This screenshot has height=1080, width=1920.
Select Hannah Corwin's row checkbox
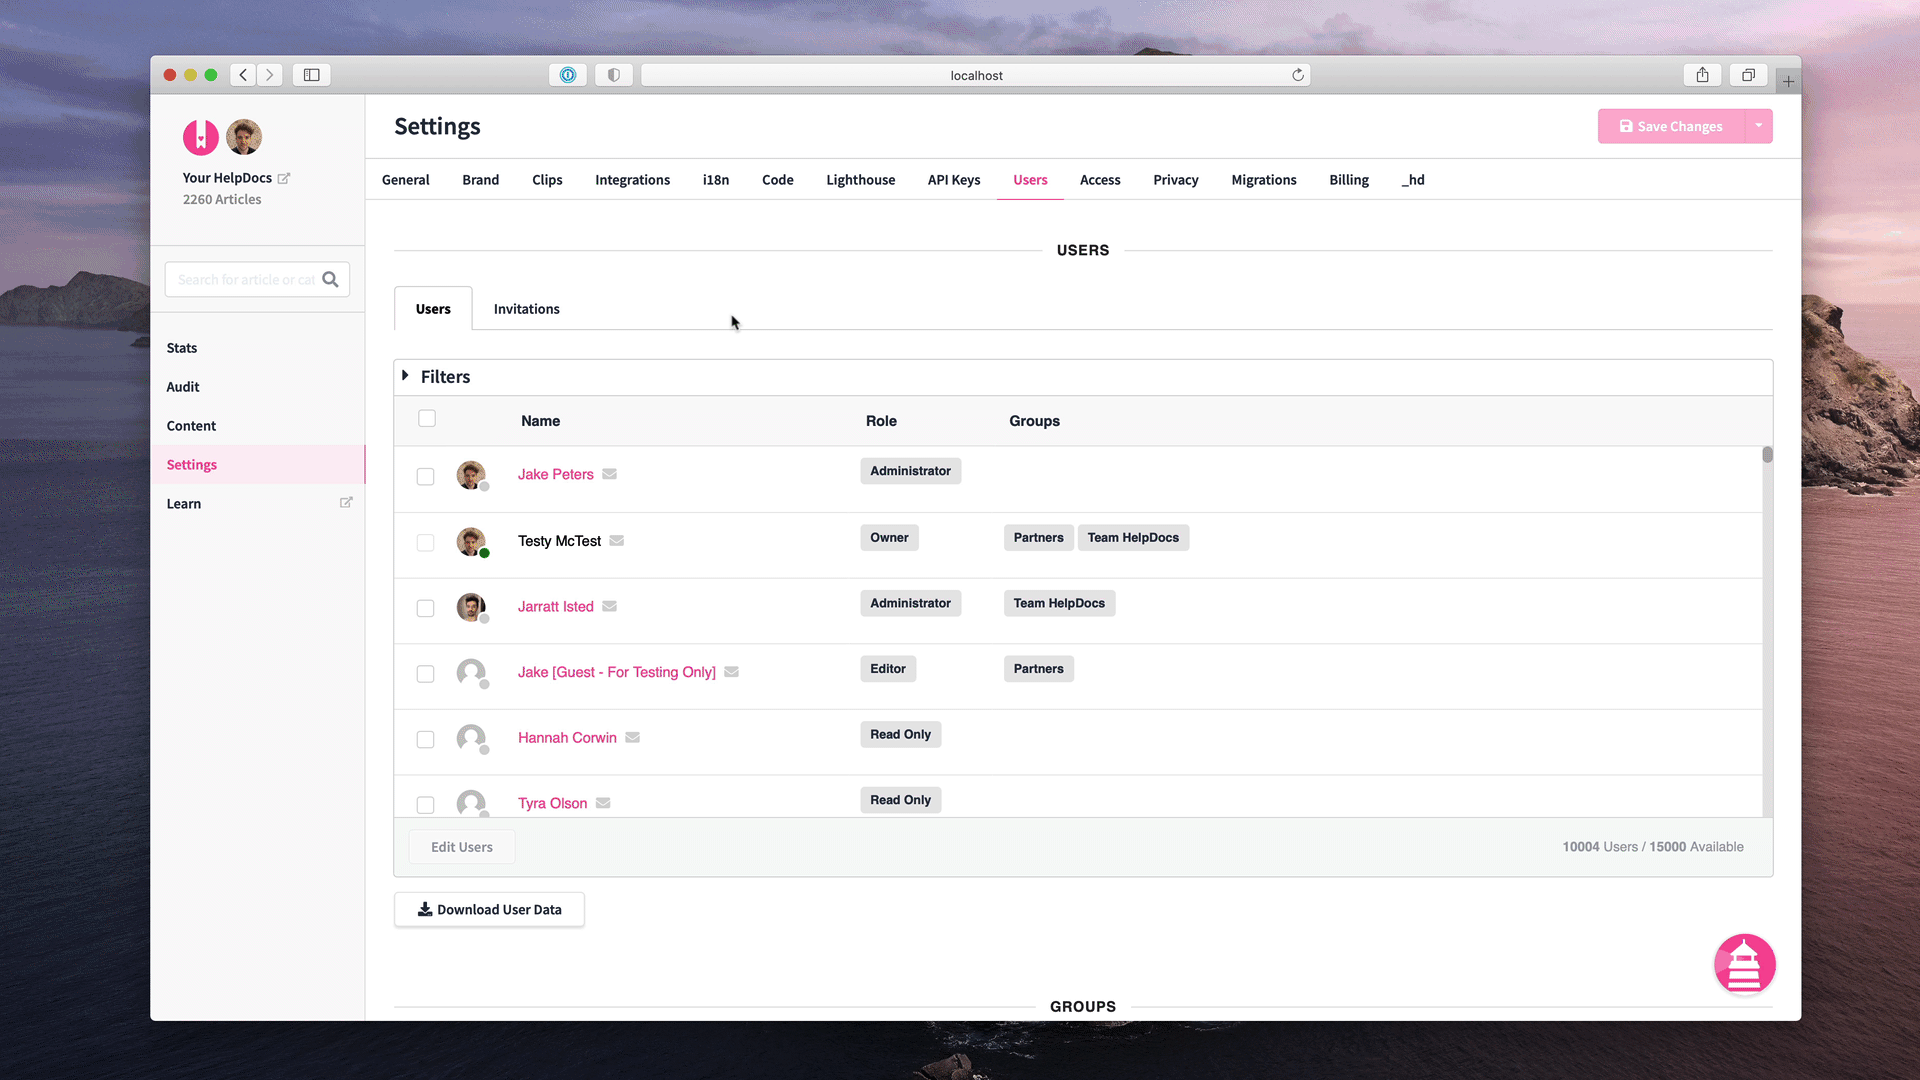click(x=425, y=739)
